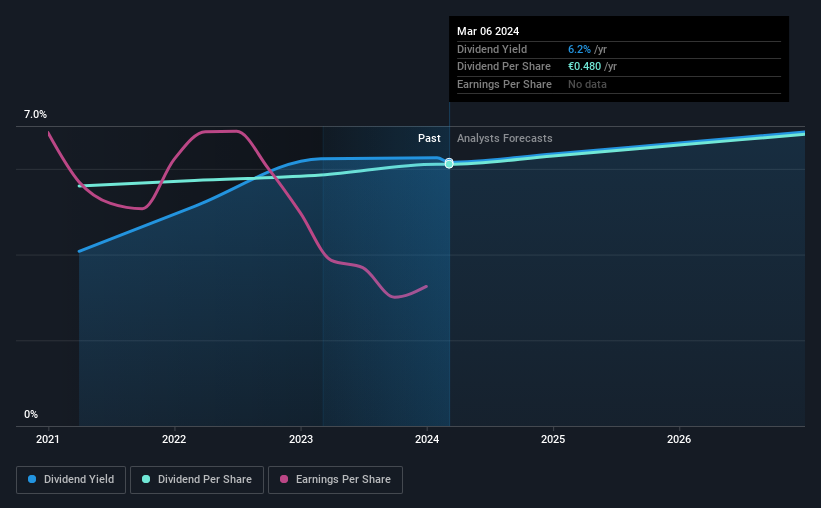Viewport: 821px width, 508px height.
Task: Click the 2025 x-axis label
Action: click(x=553, y=439)
